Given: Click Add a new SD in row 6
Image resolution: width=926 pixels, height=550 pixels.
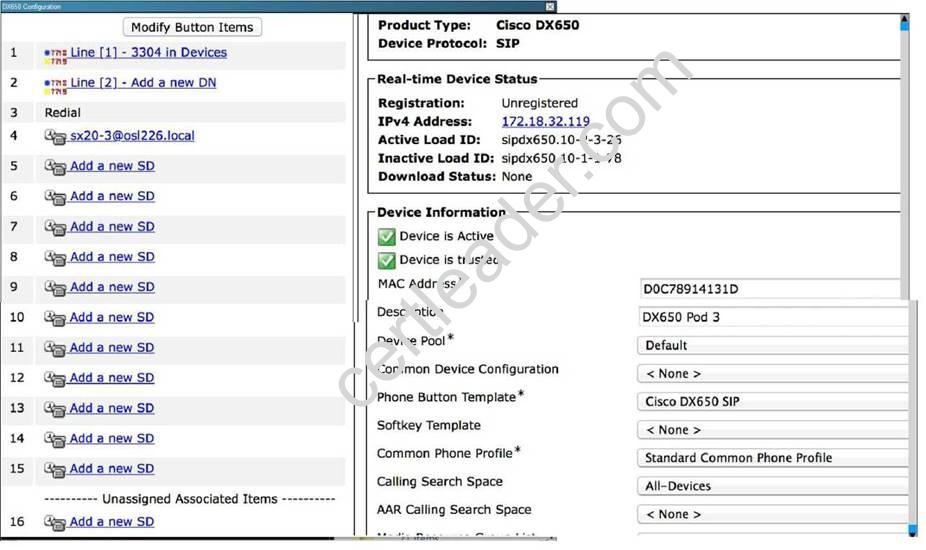Looking at the screenshot, I should [112, 196].
